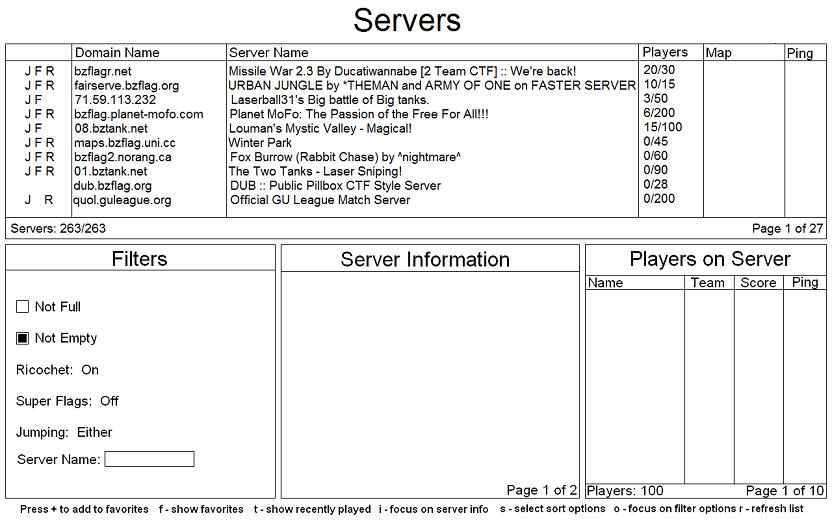Image resolution: width=832 pixels, height=520 pixels.
Task: Uncheck the Not Empty filter checkbox
Action: coord(23,339)
